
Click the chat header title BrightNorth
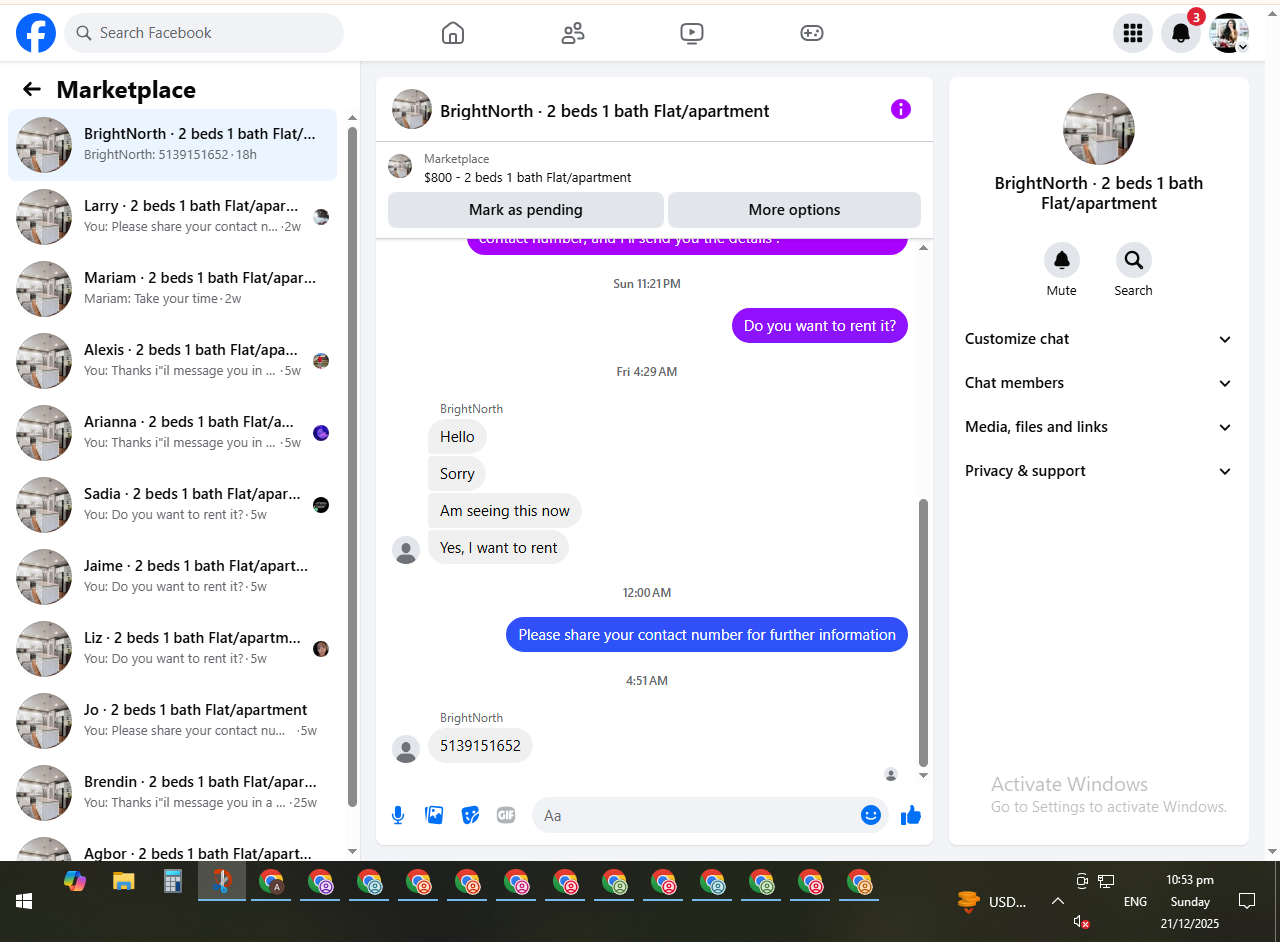[x=604, y=111]
